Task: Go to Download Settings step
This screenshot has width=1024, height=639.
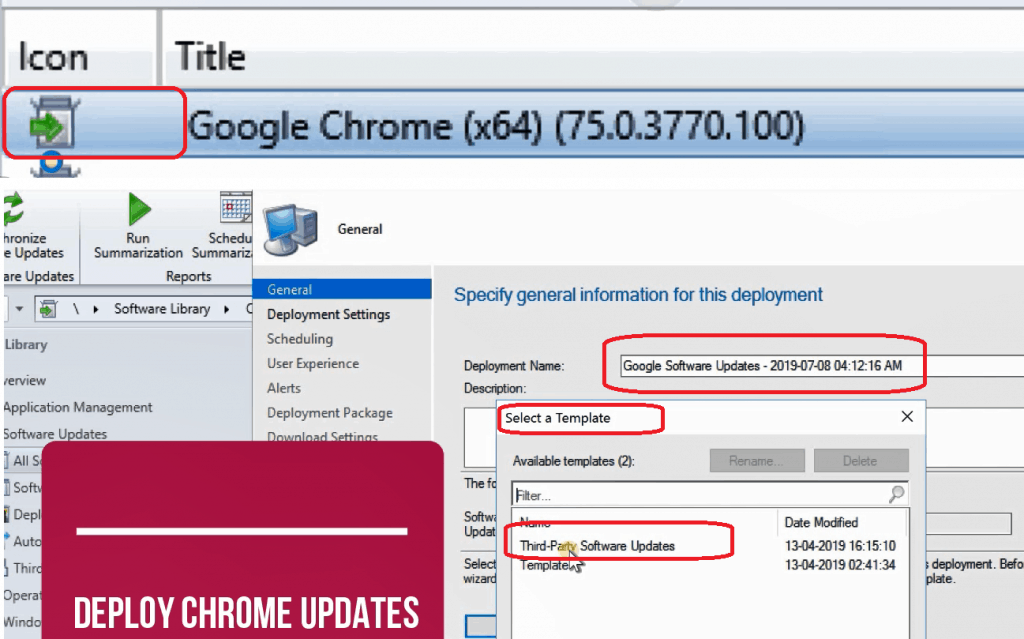Action: point(322,436)
